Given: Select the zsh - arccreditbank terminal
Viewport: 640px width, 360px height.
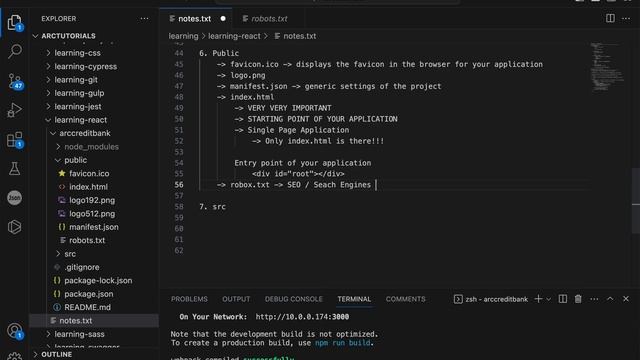Looking at the screenshot, I should (491, 299).
